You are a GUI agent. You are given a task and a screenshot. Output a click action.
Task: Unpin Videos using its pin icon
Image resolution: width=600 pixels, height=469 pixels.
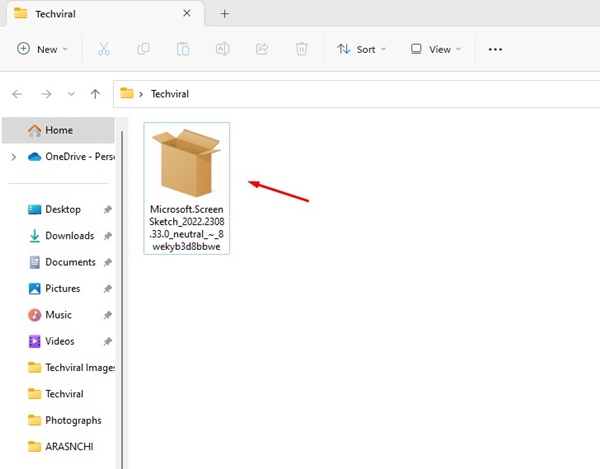click(x=108, y=342)
